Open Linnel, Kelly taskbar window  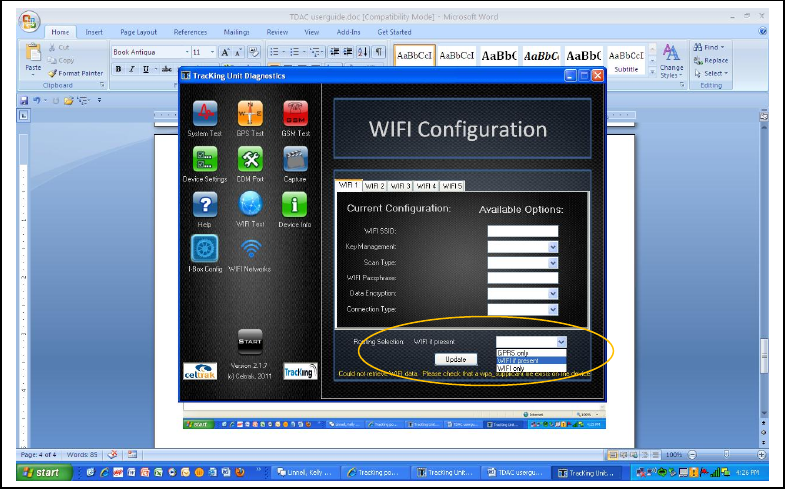[x=306, y=472]
